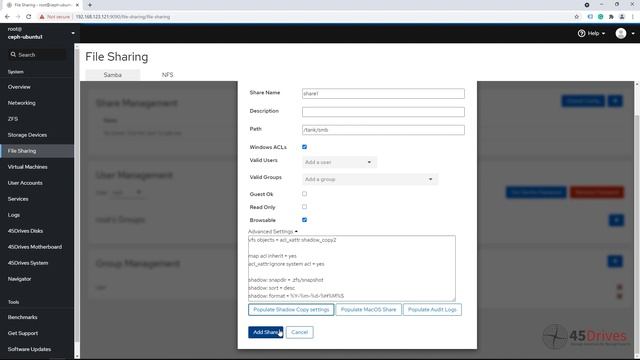Click Populate MacOS Share button

tap(368, 309)
